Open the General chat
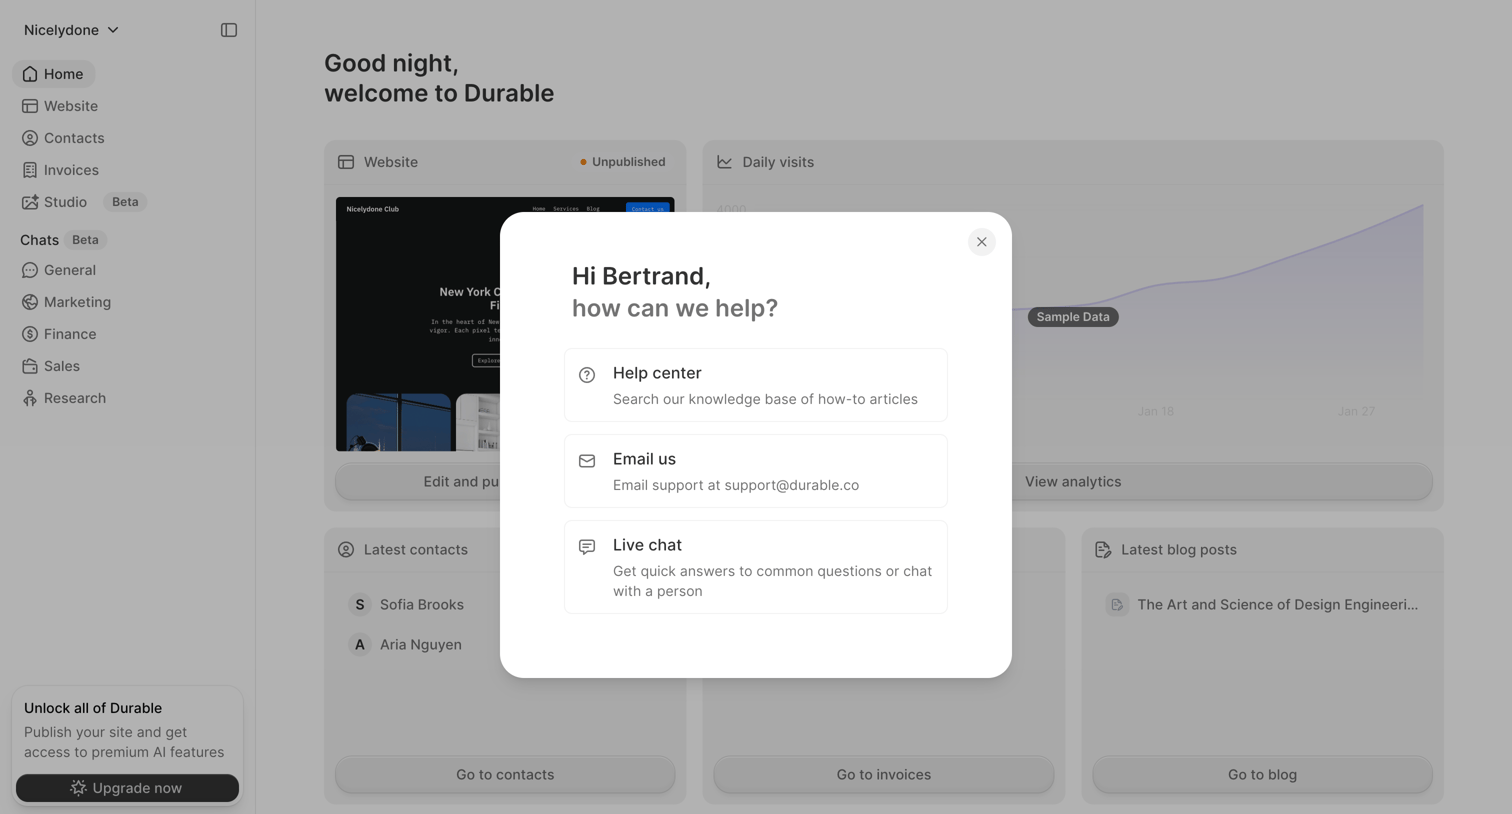 [x=60, y=270]
